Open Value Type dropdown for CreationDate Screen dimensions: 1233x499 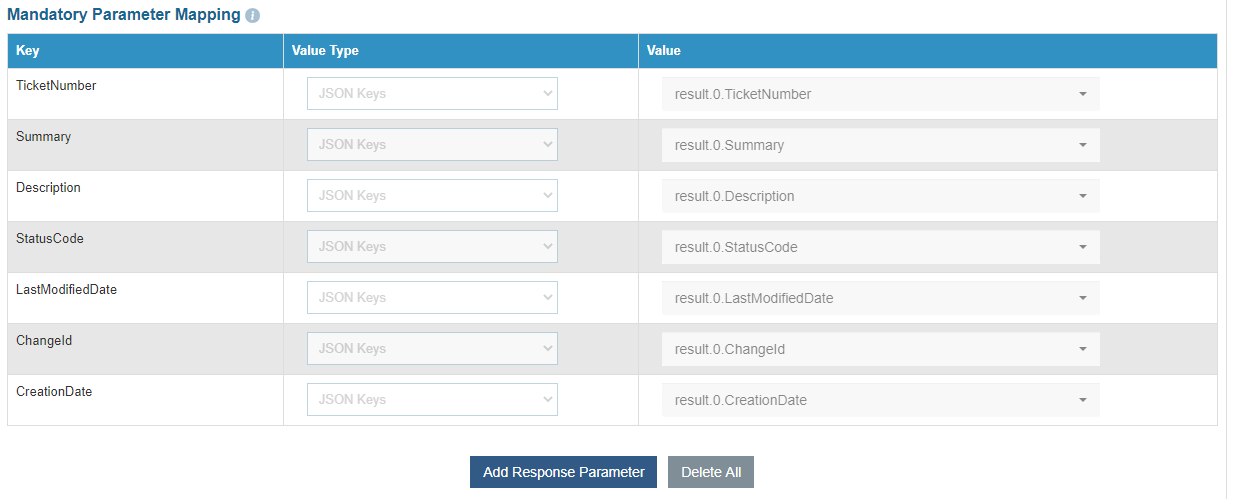point(432,400)
